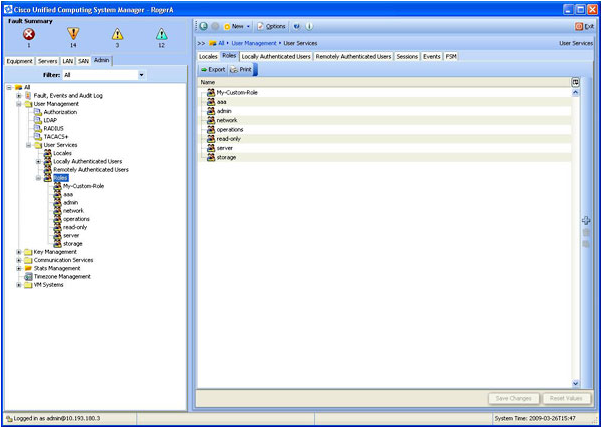Select Locales under User Services in tree
Viewport: 601px width, 427px height.
click(57, 153)
